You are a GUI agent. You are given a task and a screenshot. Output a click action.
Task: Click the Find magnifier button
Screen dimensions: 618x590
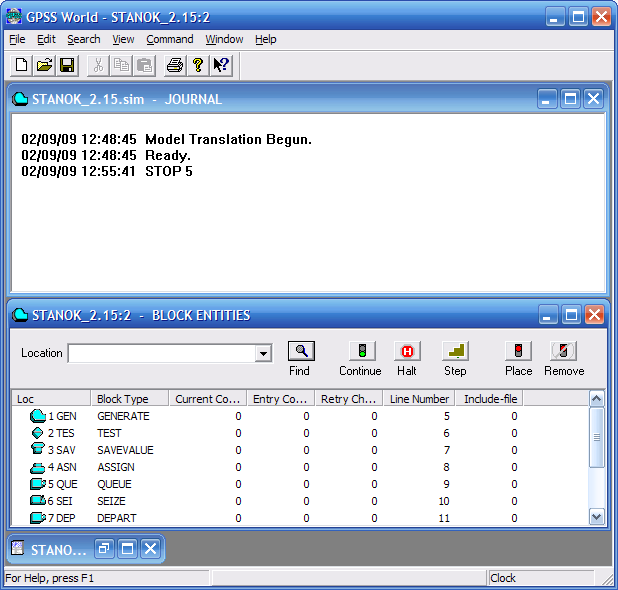(301, 351)
